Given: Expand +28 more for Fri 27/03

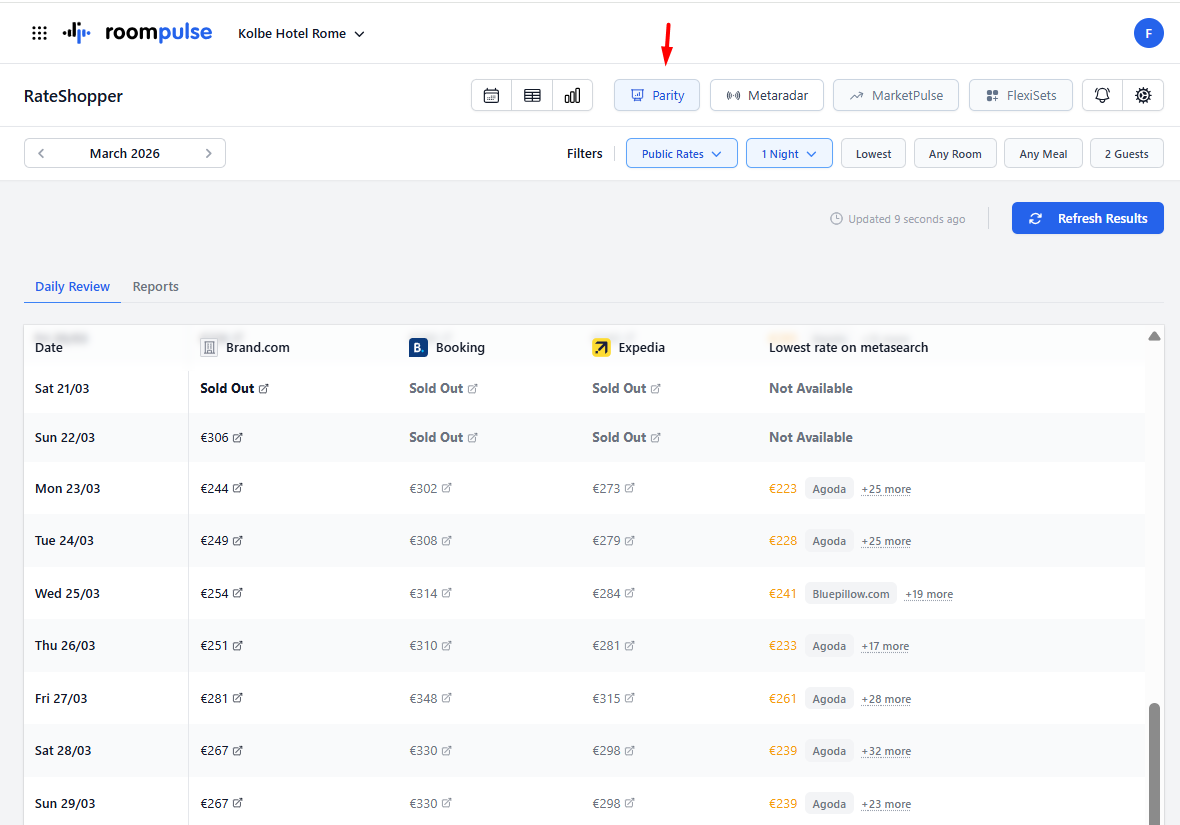Looking at the screenshot, I should point(886,699).
